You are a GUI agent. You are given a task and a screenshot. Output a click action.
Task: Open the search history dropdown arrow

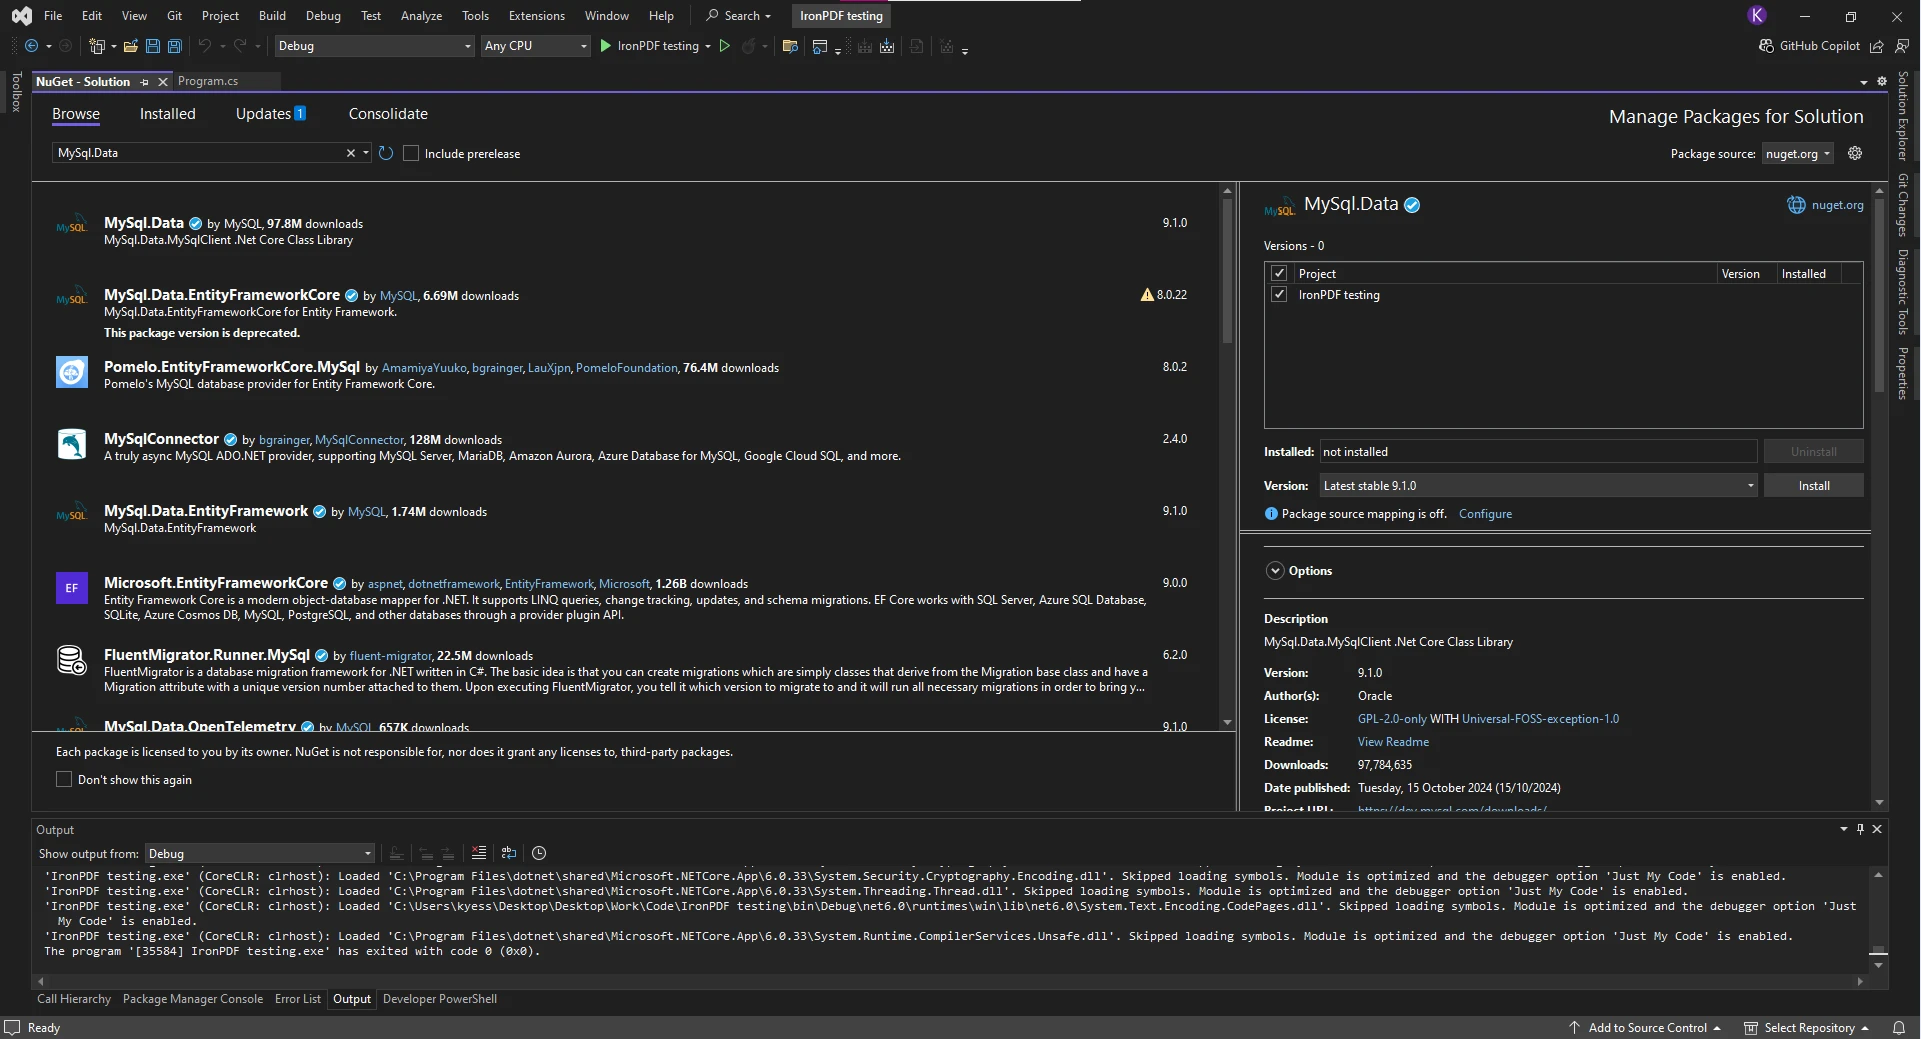pos(366,153)
